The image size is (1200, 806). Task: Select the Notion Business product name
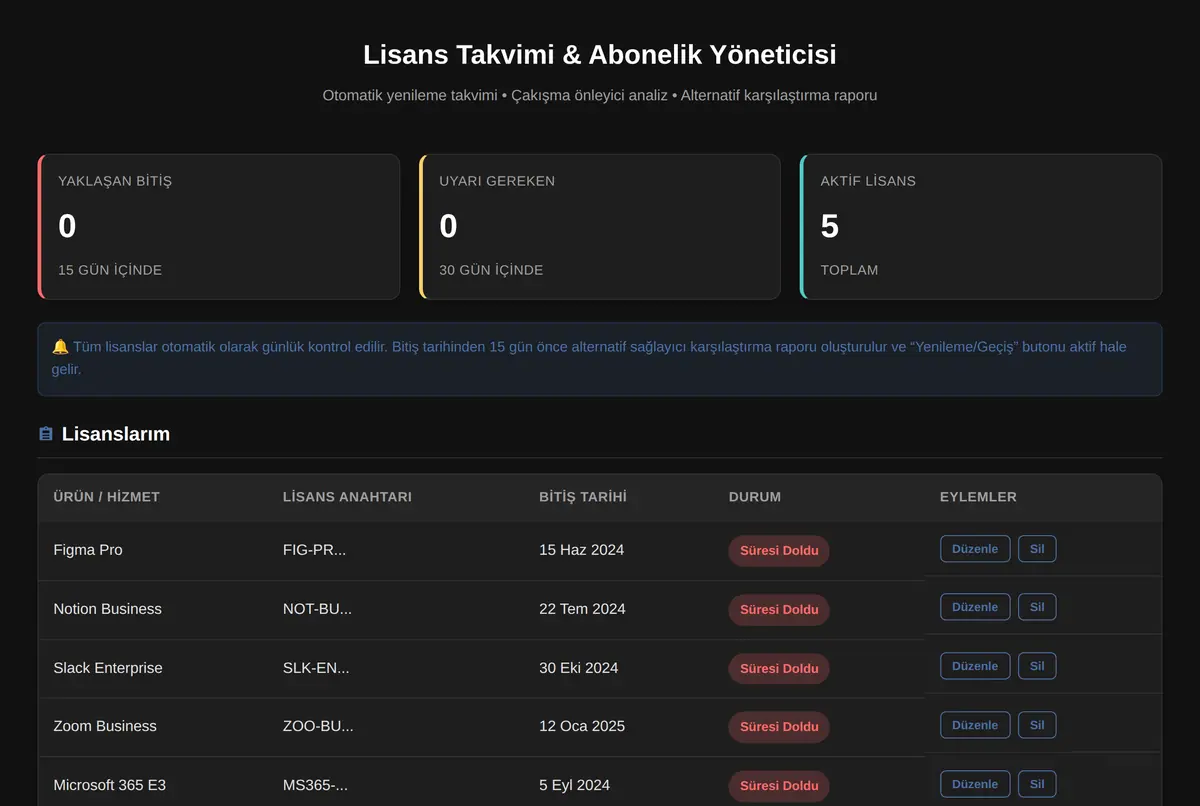[107, 609]
